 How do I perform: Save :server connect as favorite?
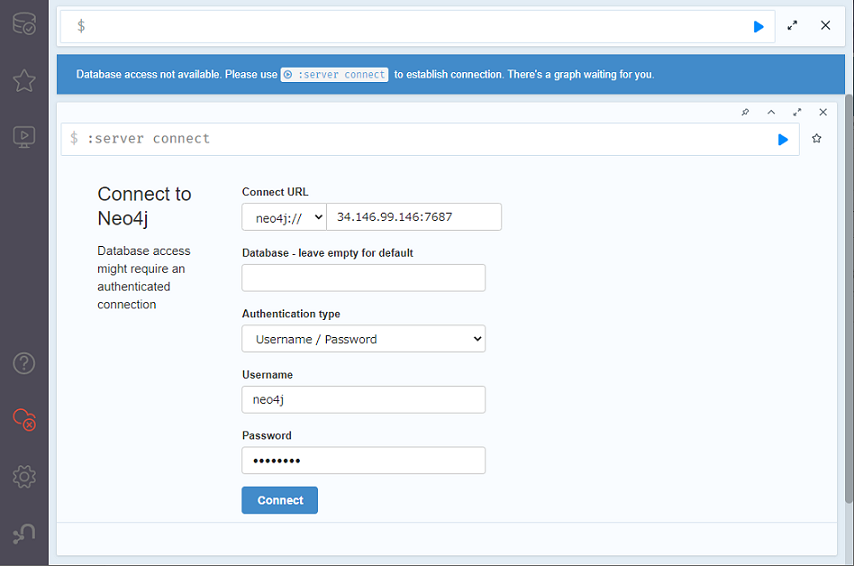coord(816,138)
